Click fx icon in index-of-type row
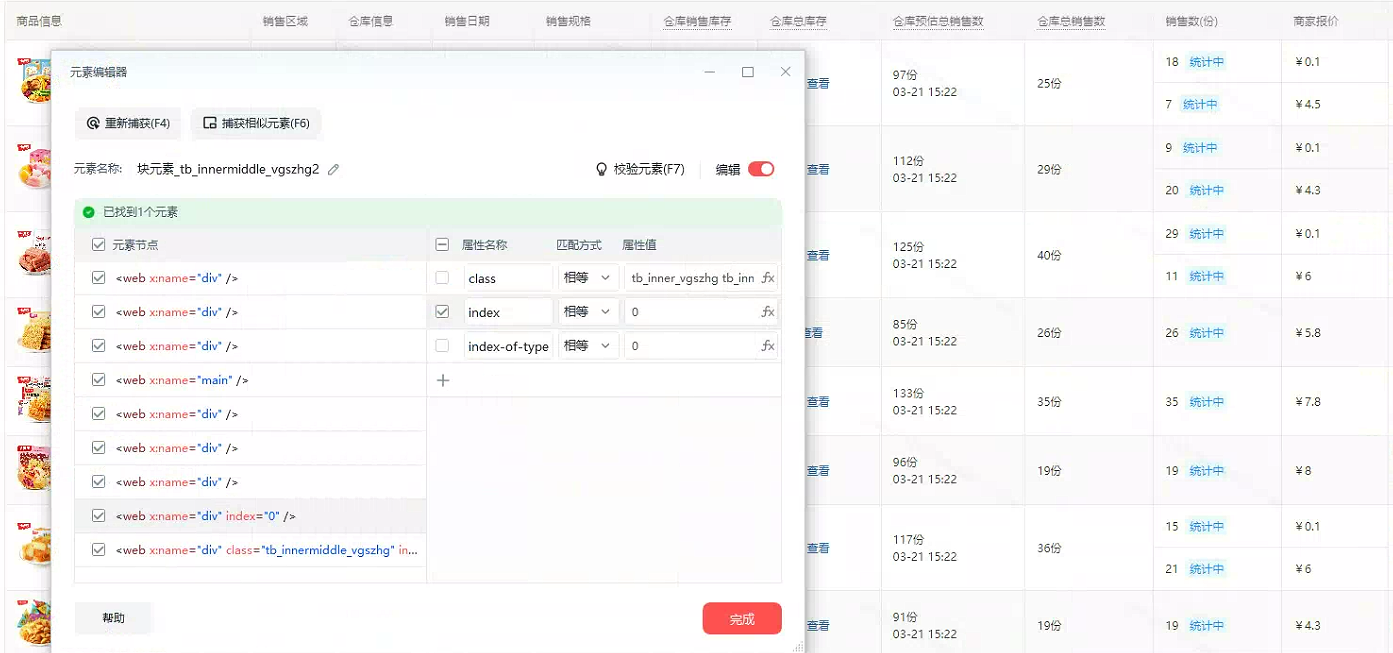Screen dimensions: 1393x653 [x=767, y=346]
